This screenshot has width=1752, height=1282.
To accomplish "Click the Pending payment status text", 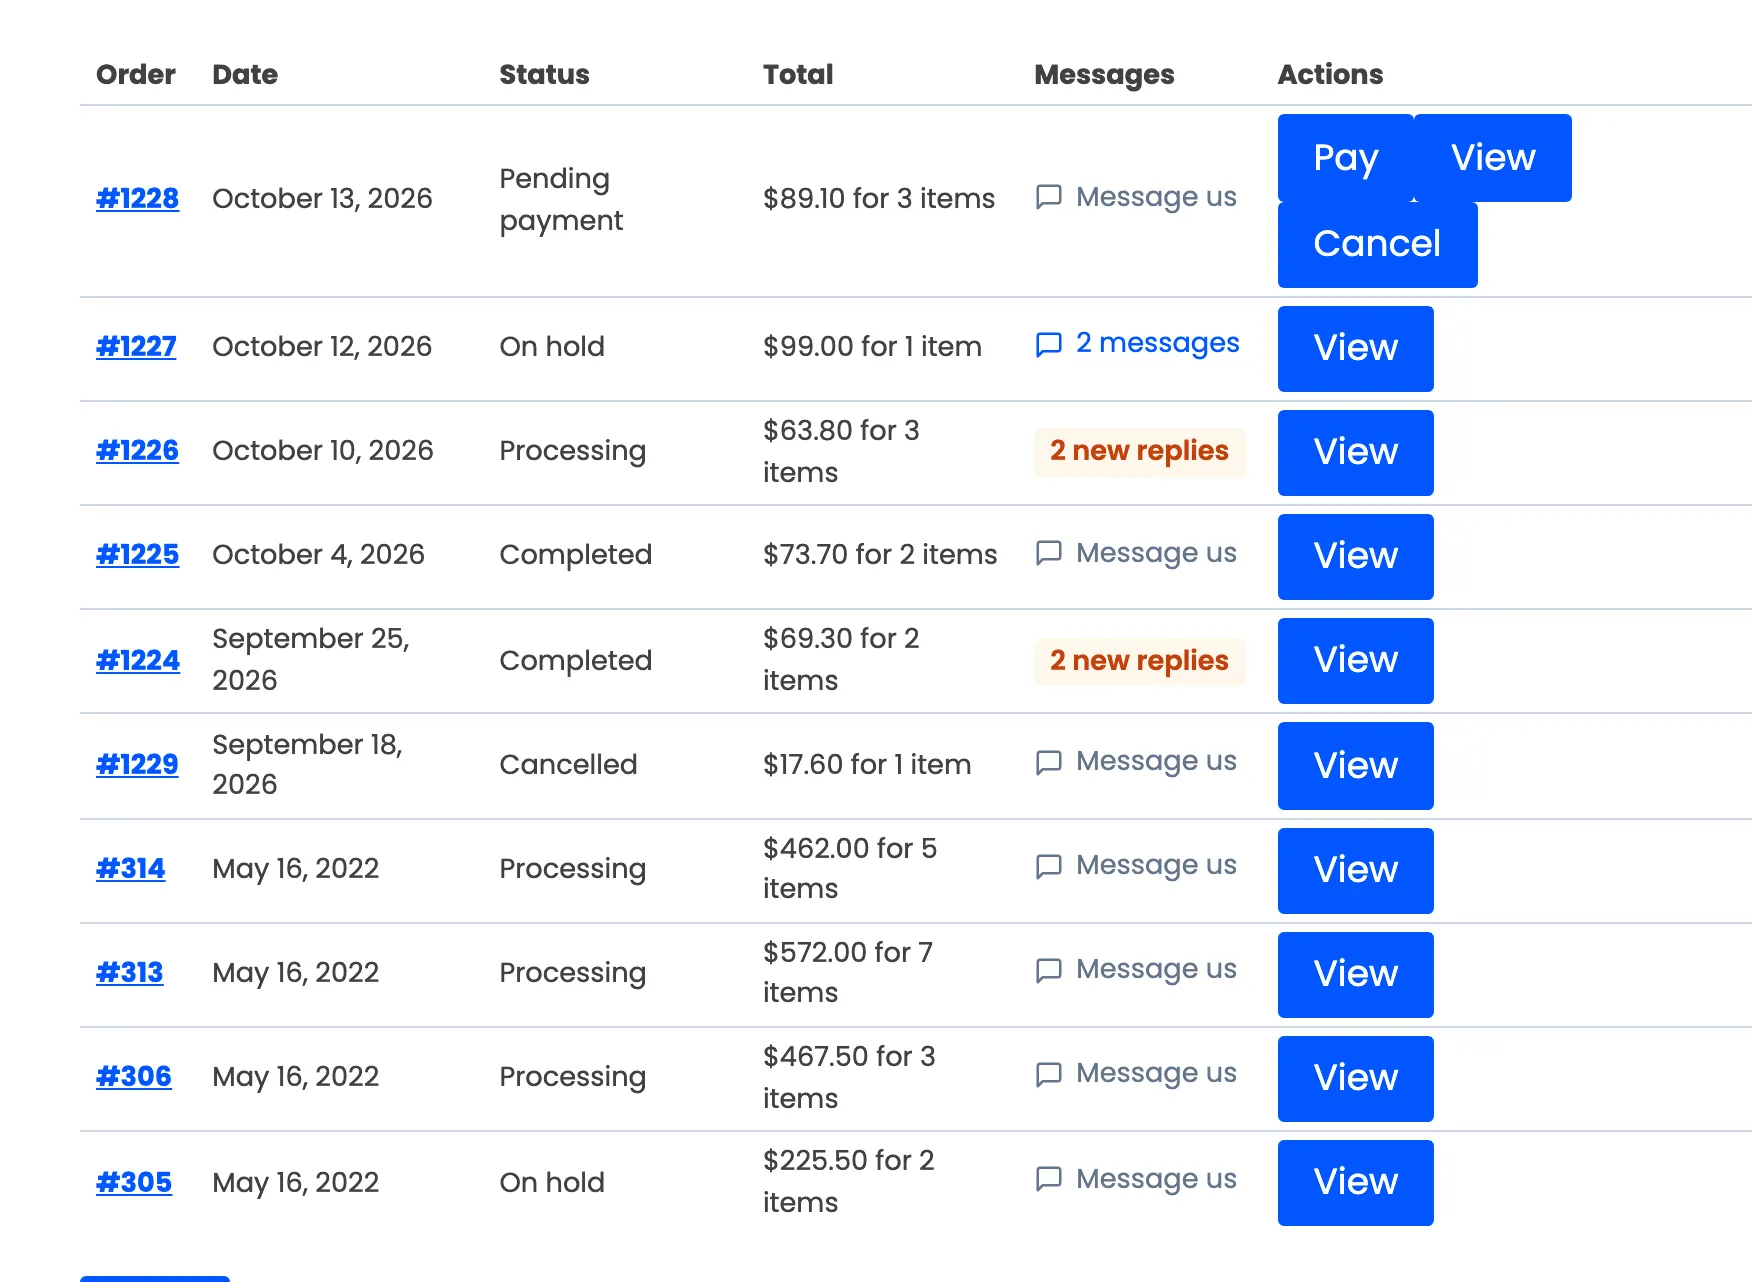I will pos(561,199).
